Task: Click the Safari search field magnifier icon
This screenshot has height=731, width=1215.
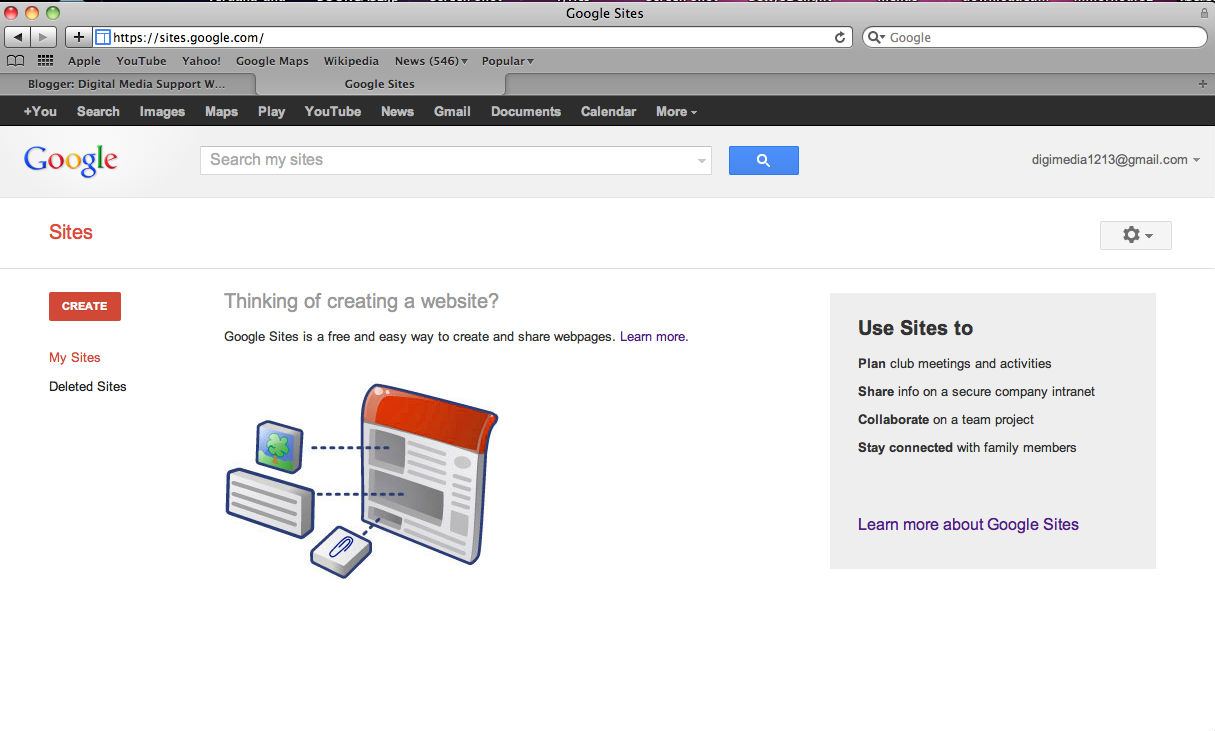Action: click(x=876, y=37)
